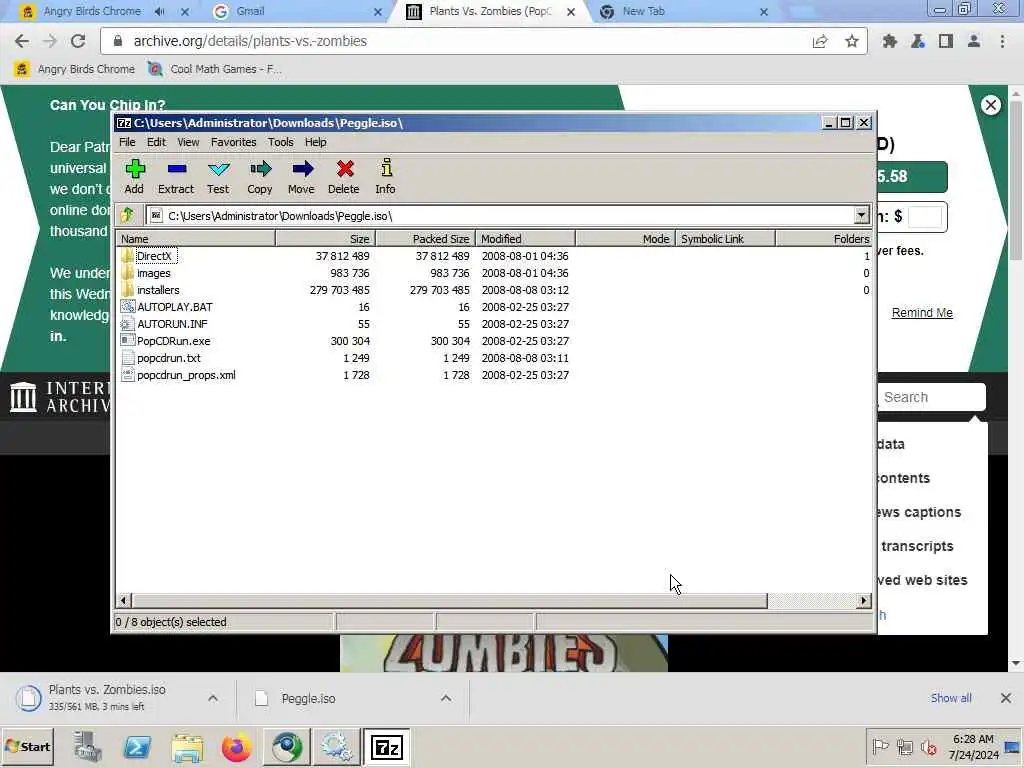Select popcdrun.txt file
This screenshot has width=1024, height=768.
(x=168, y=358)
